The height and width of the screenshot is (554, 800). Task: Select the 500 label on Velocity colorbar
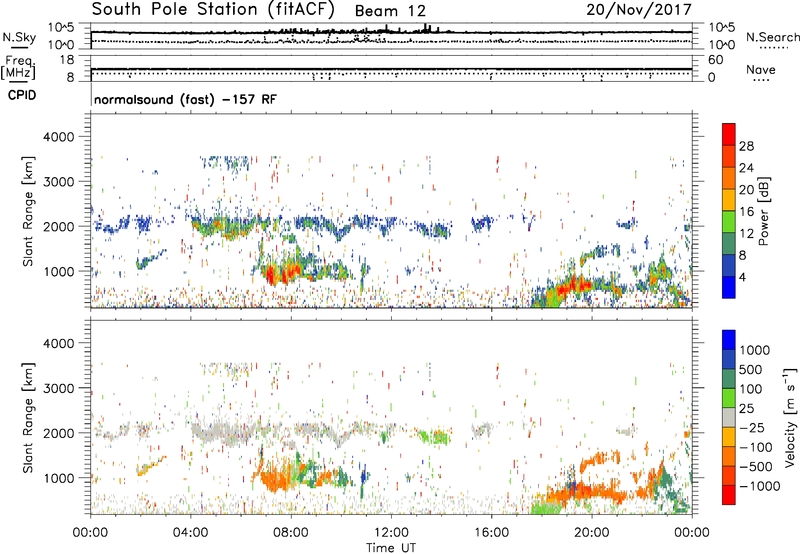tap(750, 369)
